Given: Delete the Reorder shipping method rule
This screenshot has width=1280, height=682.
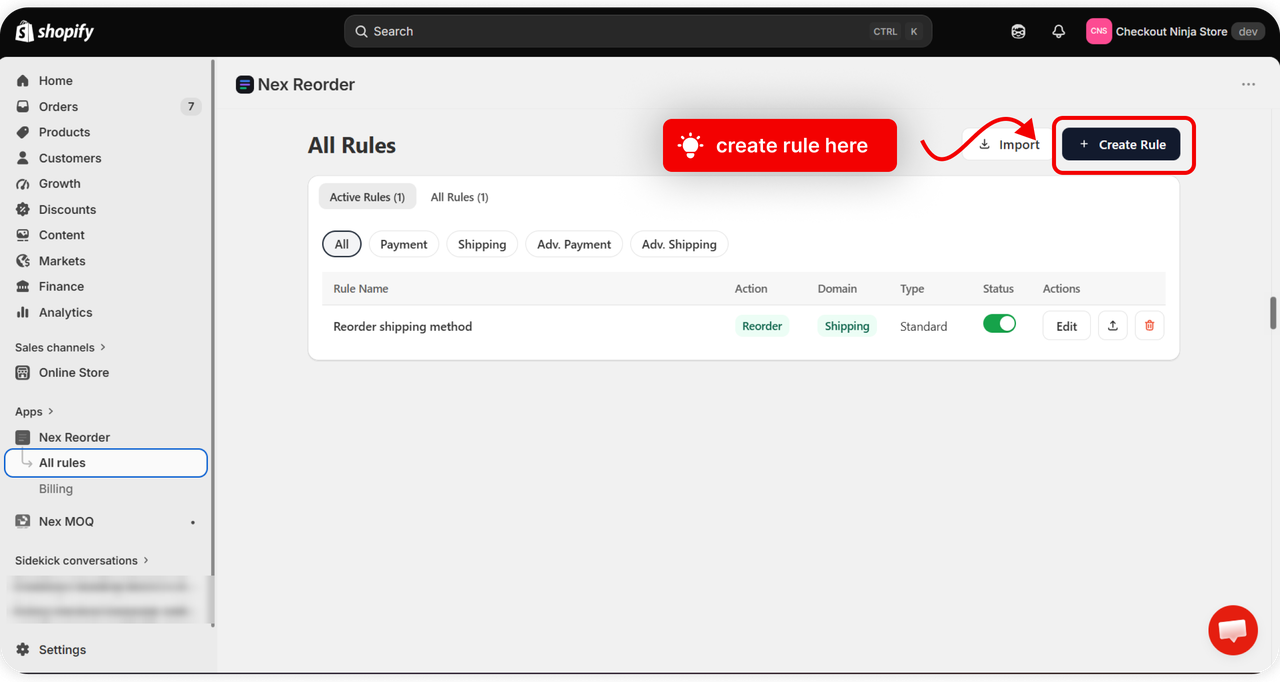Looking at the screenshot, I should coord(1149,326).
